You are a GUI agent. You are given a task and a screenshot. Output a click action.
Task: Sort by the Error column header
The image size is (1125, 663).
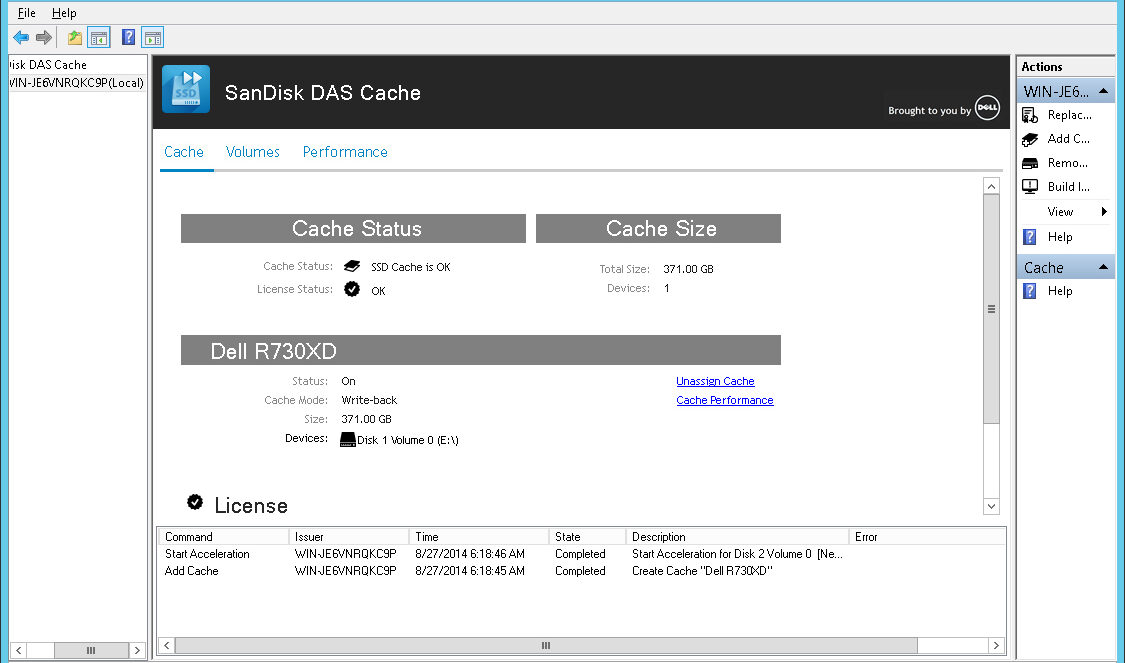coord(927,537)
